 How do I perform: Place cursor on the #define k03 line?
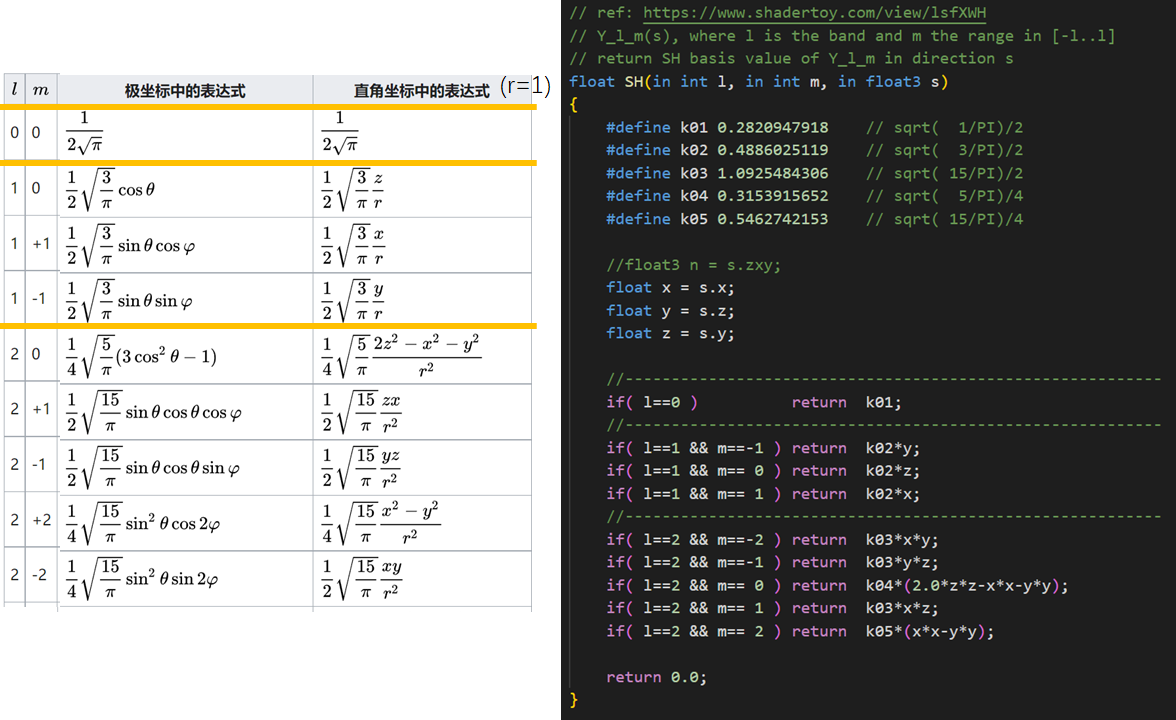pyautogui.click(x=717, y=173)
